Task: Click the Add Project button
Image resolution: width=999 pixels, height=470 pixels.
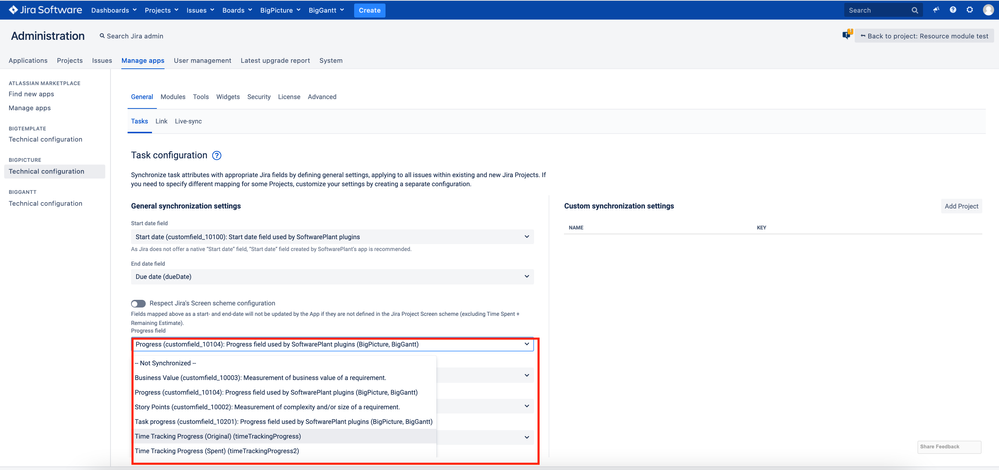Action: pyautogui.click(x=961, y=206)
